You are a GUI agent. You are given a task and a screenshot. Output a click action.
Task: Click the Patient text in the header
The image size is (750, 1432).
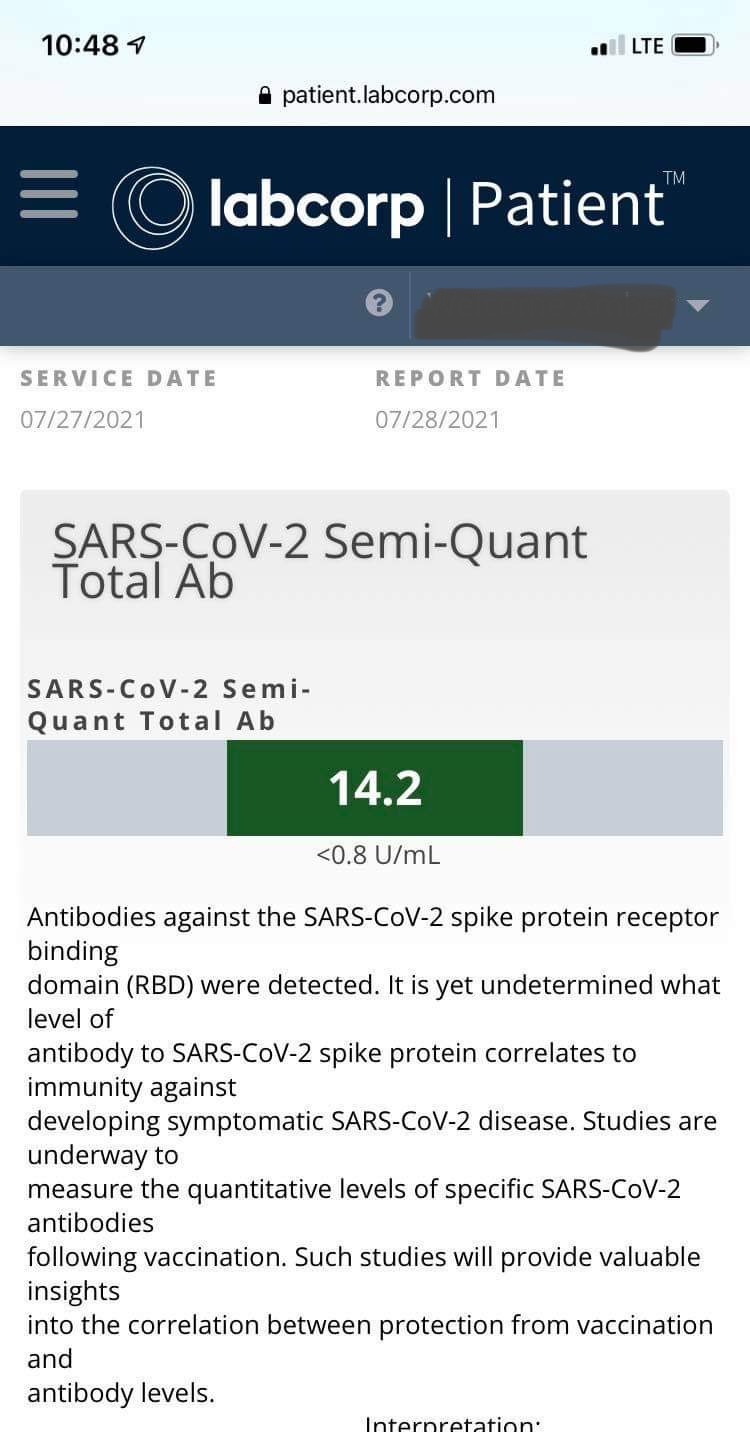(x=566, y=204)
